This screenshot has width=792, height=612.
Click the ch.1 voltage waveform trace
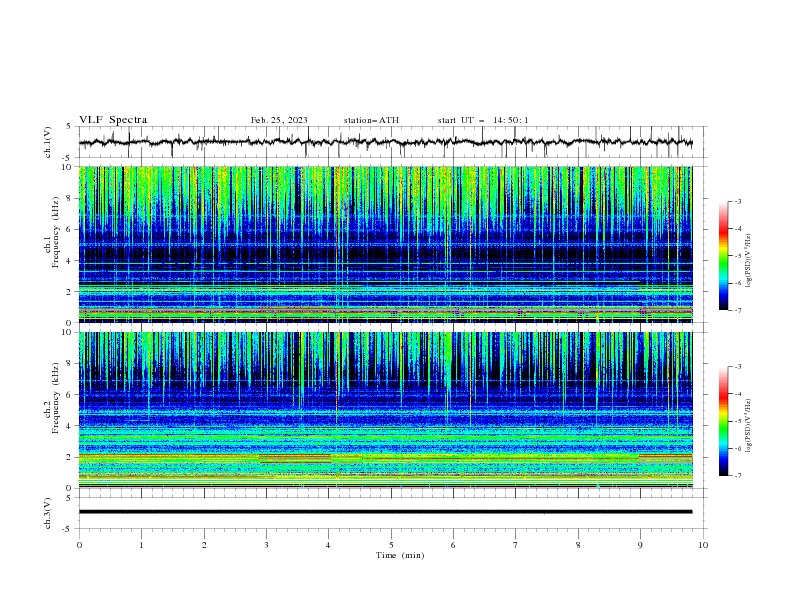tap(385, 142)
